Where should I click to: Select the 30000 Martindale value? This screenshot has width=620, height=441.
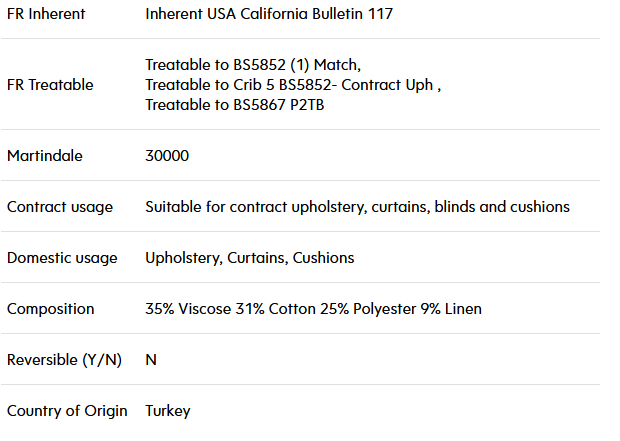click(x=167, y=156)
